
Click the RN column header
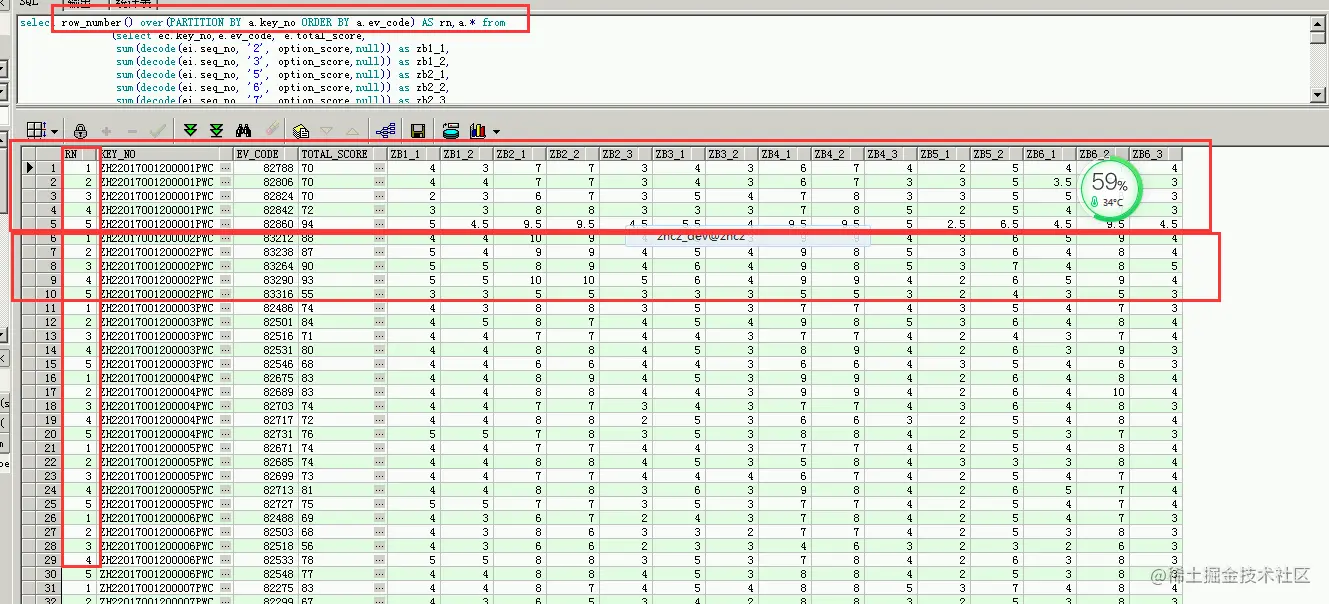tap(80, 154)
